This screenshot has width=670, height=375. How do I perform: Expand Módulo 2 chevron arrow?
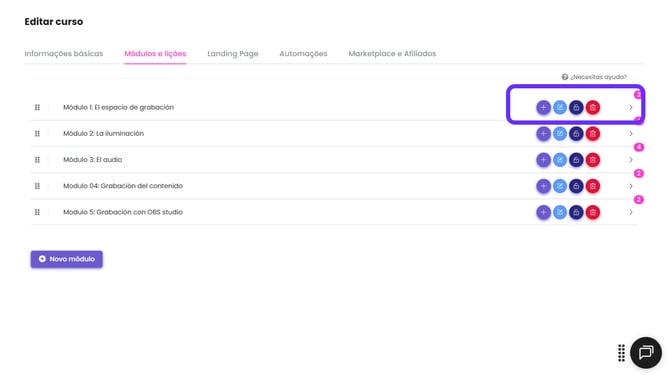(x=631, y=134)
